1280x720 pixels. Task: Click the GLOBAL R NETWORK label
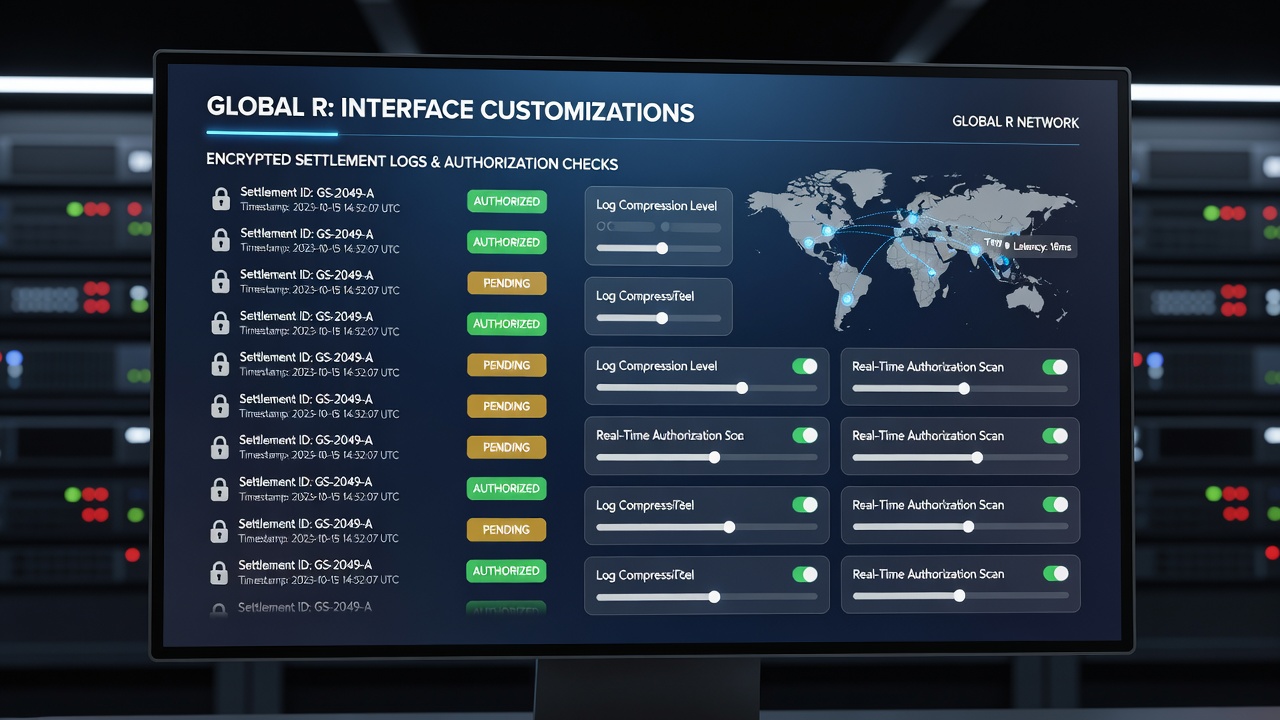(1015, 122)
